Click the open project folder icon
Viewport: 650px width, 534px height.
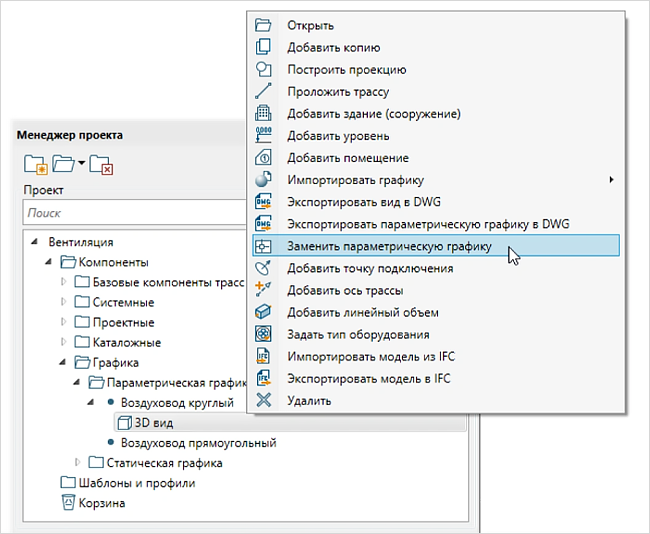click(x=65, y=163)
